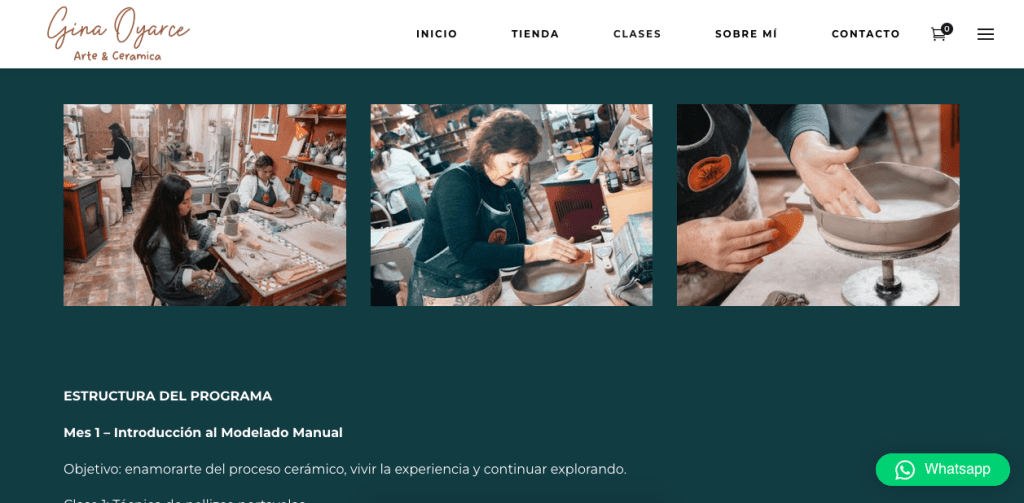The image size is (1024, 503).
Task: Open the CLASES menu item
Action: coord(637,34)
